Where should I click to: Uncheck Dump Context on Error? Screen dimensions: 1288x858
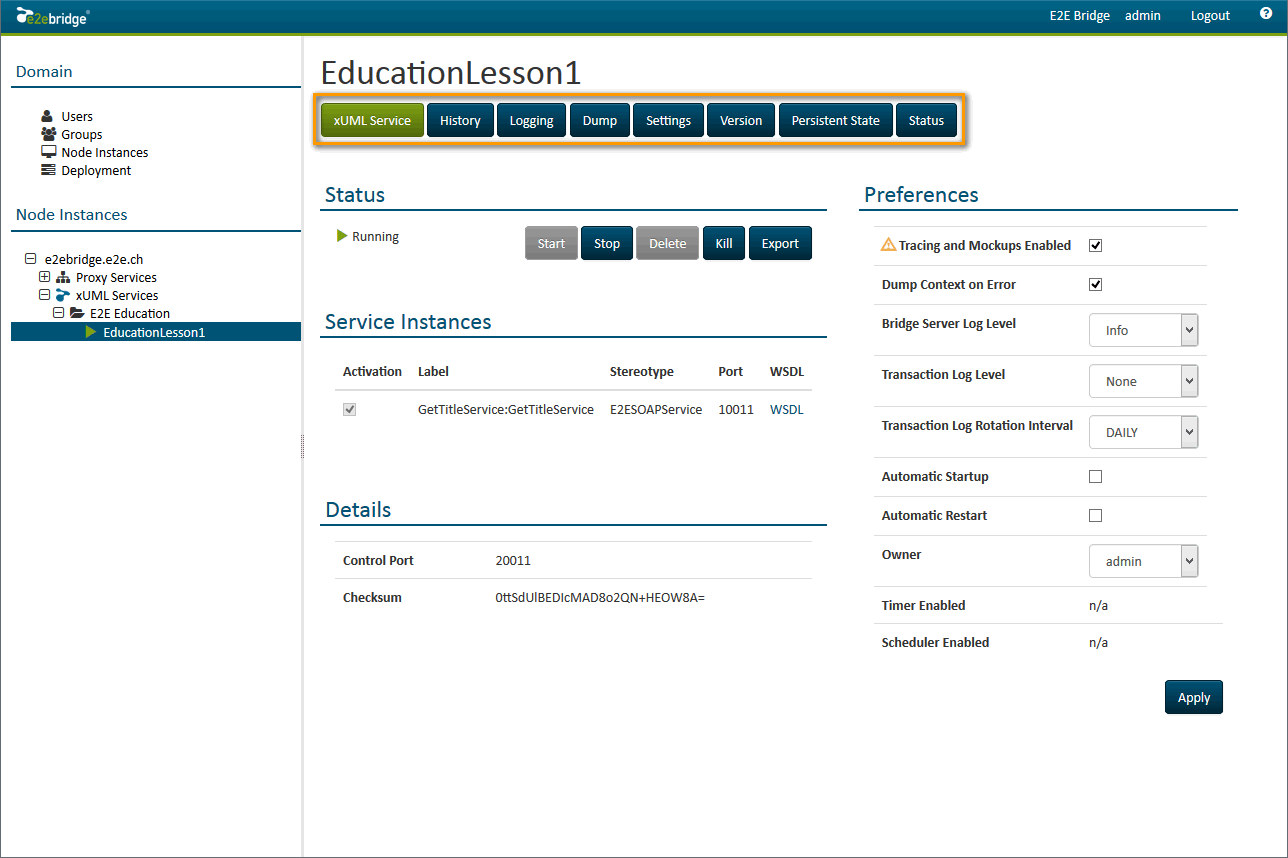click(1095, 284)
